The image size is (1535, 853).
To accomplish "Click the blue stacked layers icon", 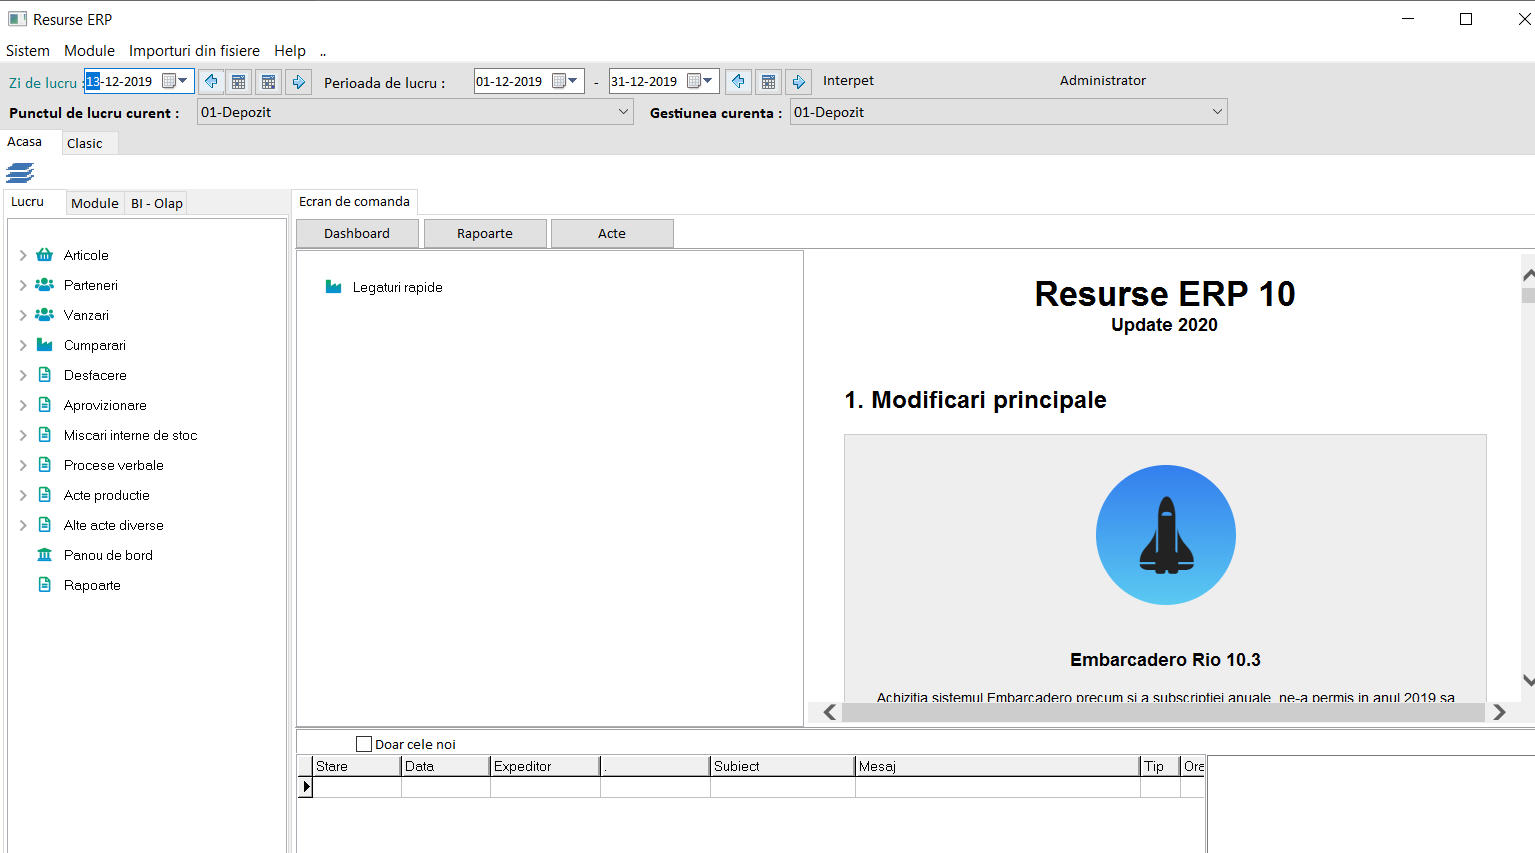I will point(20,173).
